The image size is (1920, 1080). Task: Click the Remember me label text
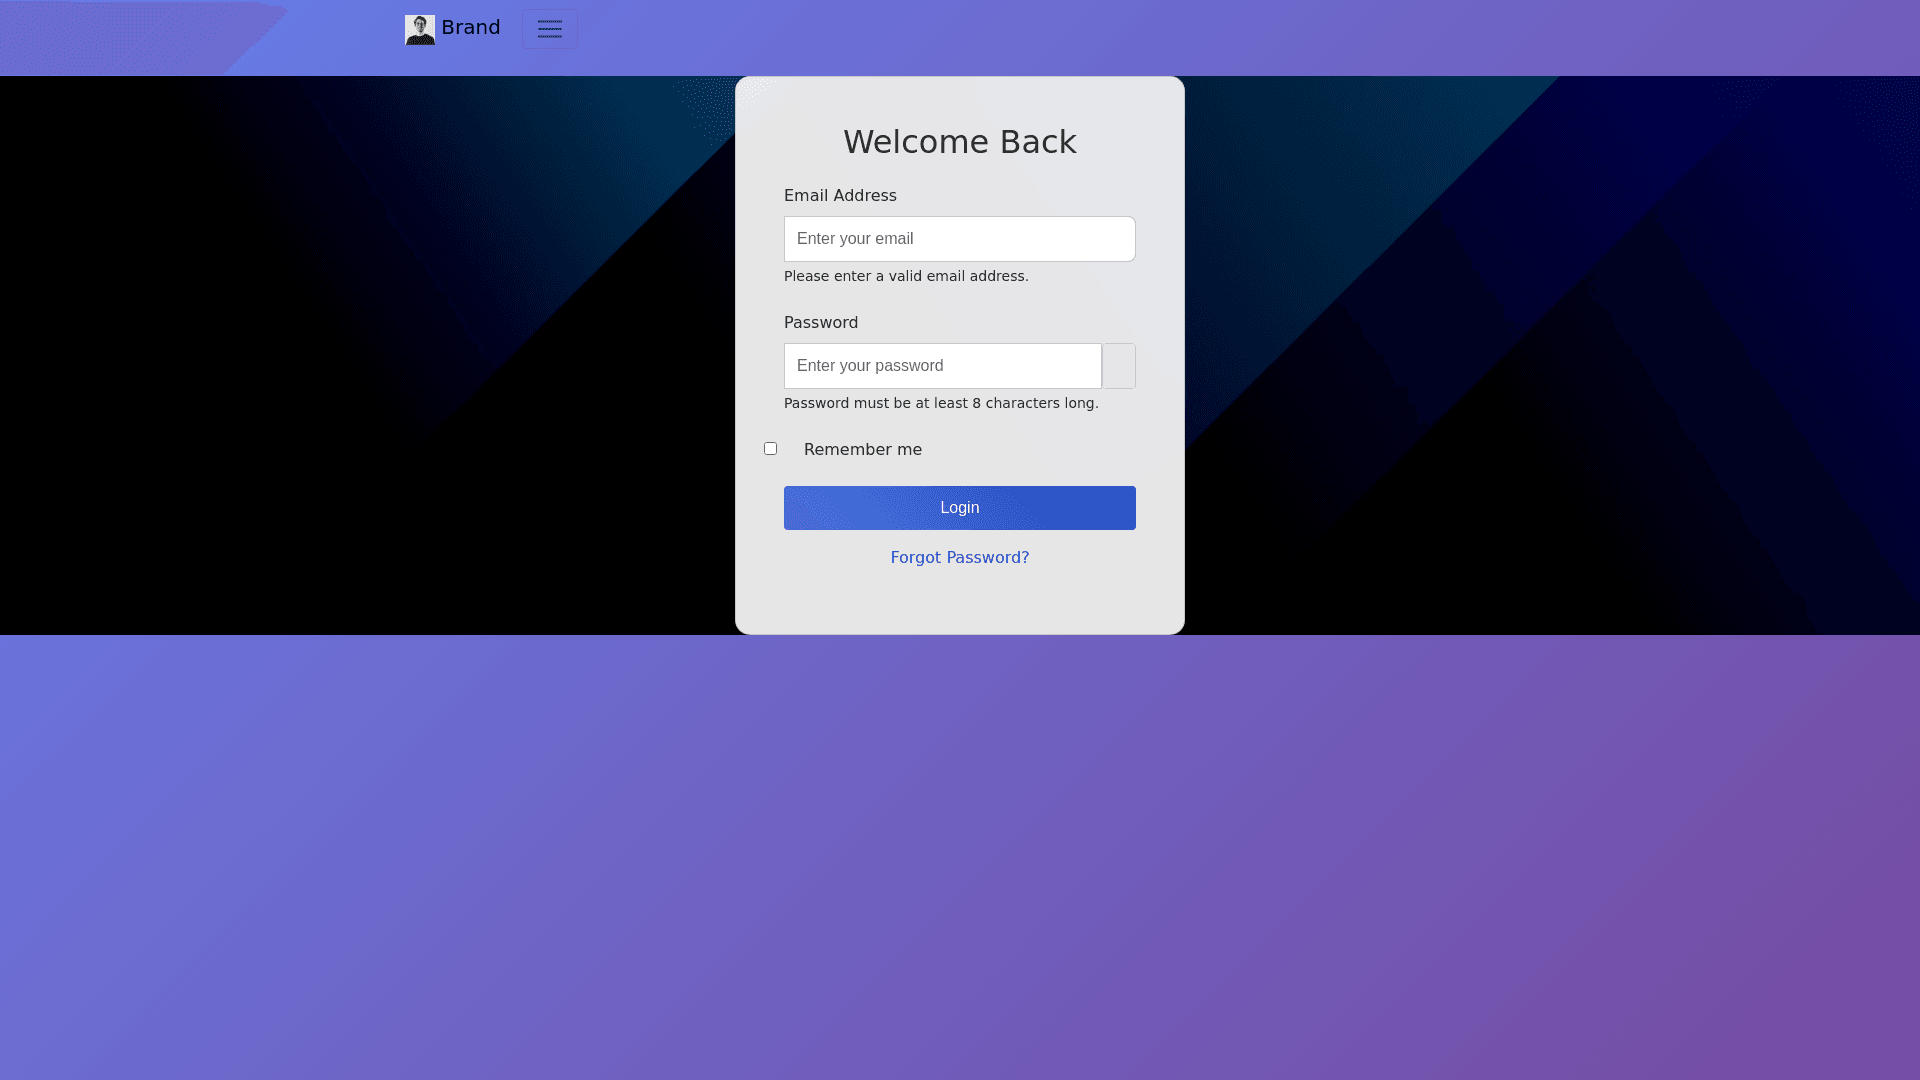tap(862, 450)
